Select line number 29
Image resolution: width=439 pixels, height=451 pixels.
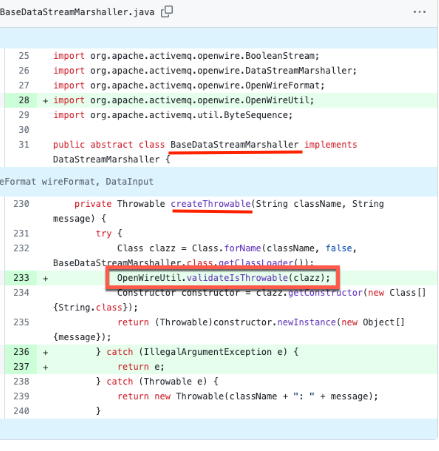click(24, 115)
